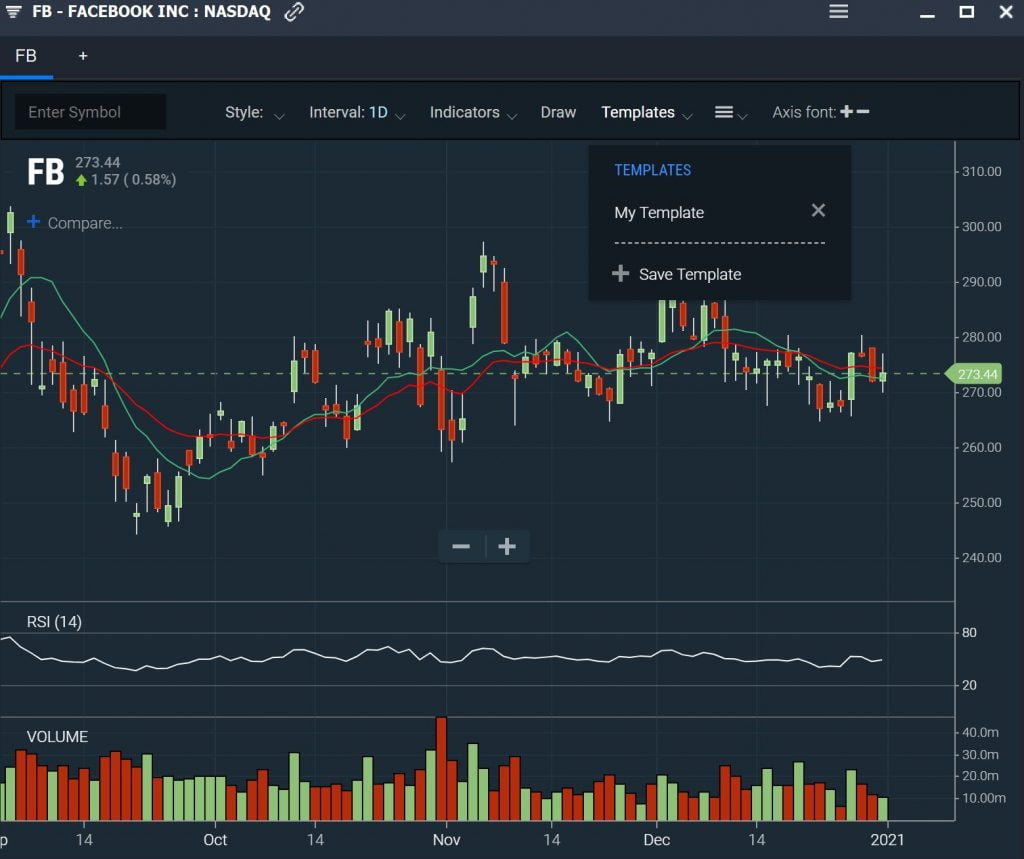Decrease axis font with the minus icon

pos(864,111)
